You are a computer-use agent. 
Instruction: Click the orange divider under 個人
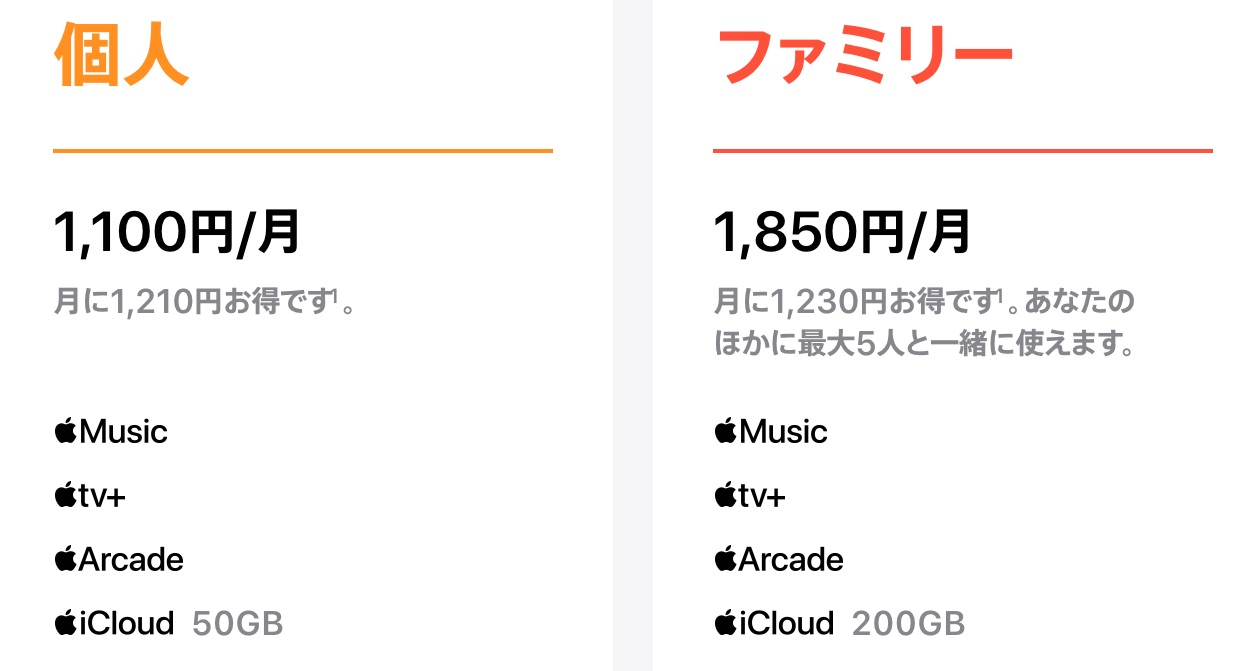(x=302, y=151)
